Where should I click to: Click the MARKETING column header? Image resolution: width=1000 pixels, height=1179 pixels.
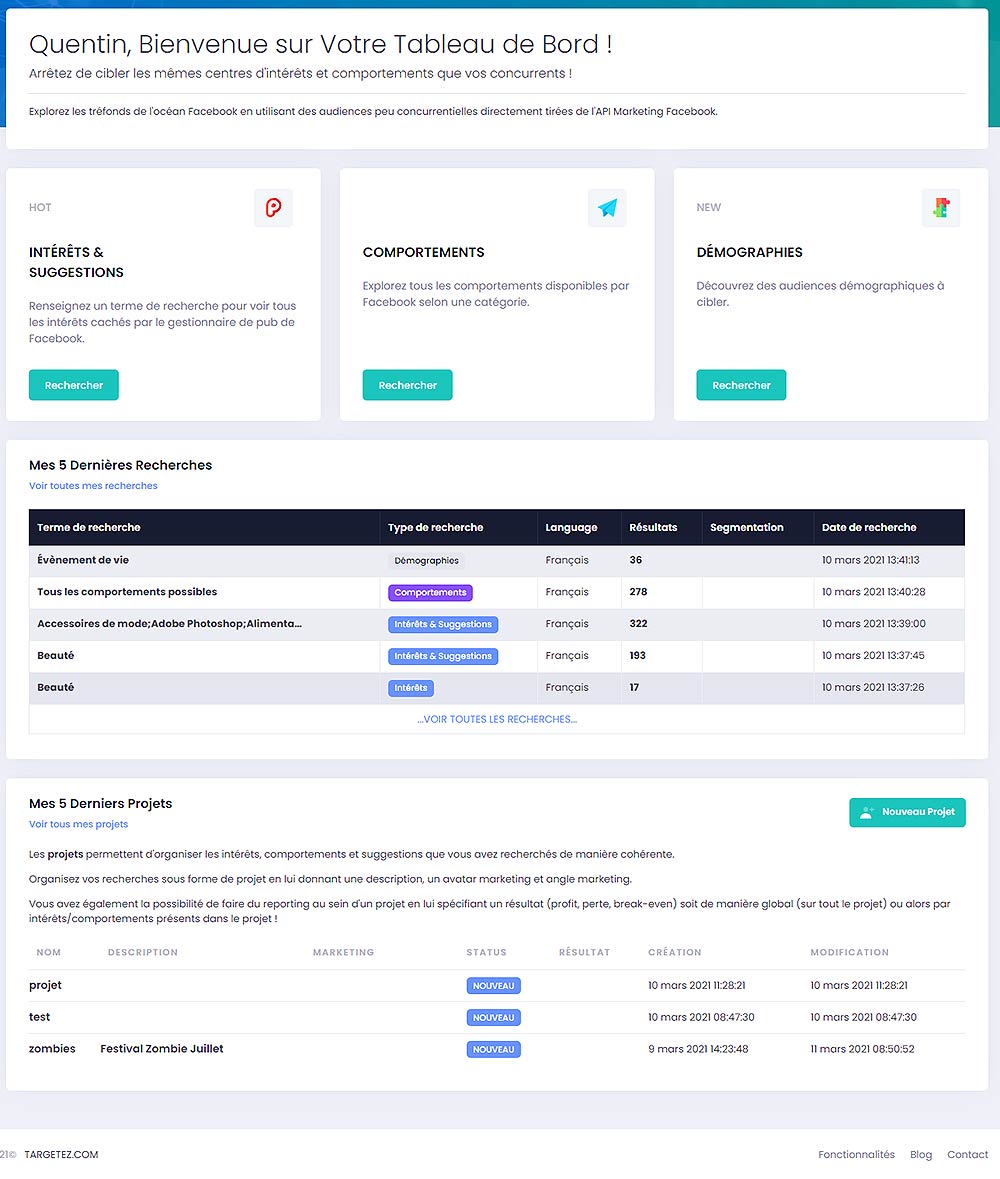(x=344, y=953)
